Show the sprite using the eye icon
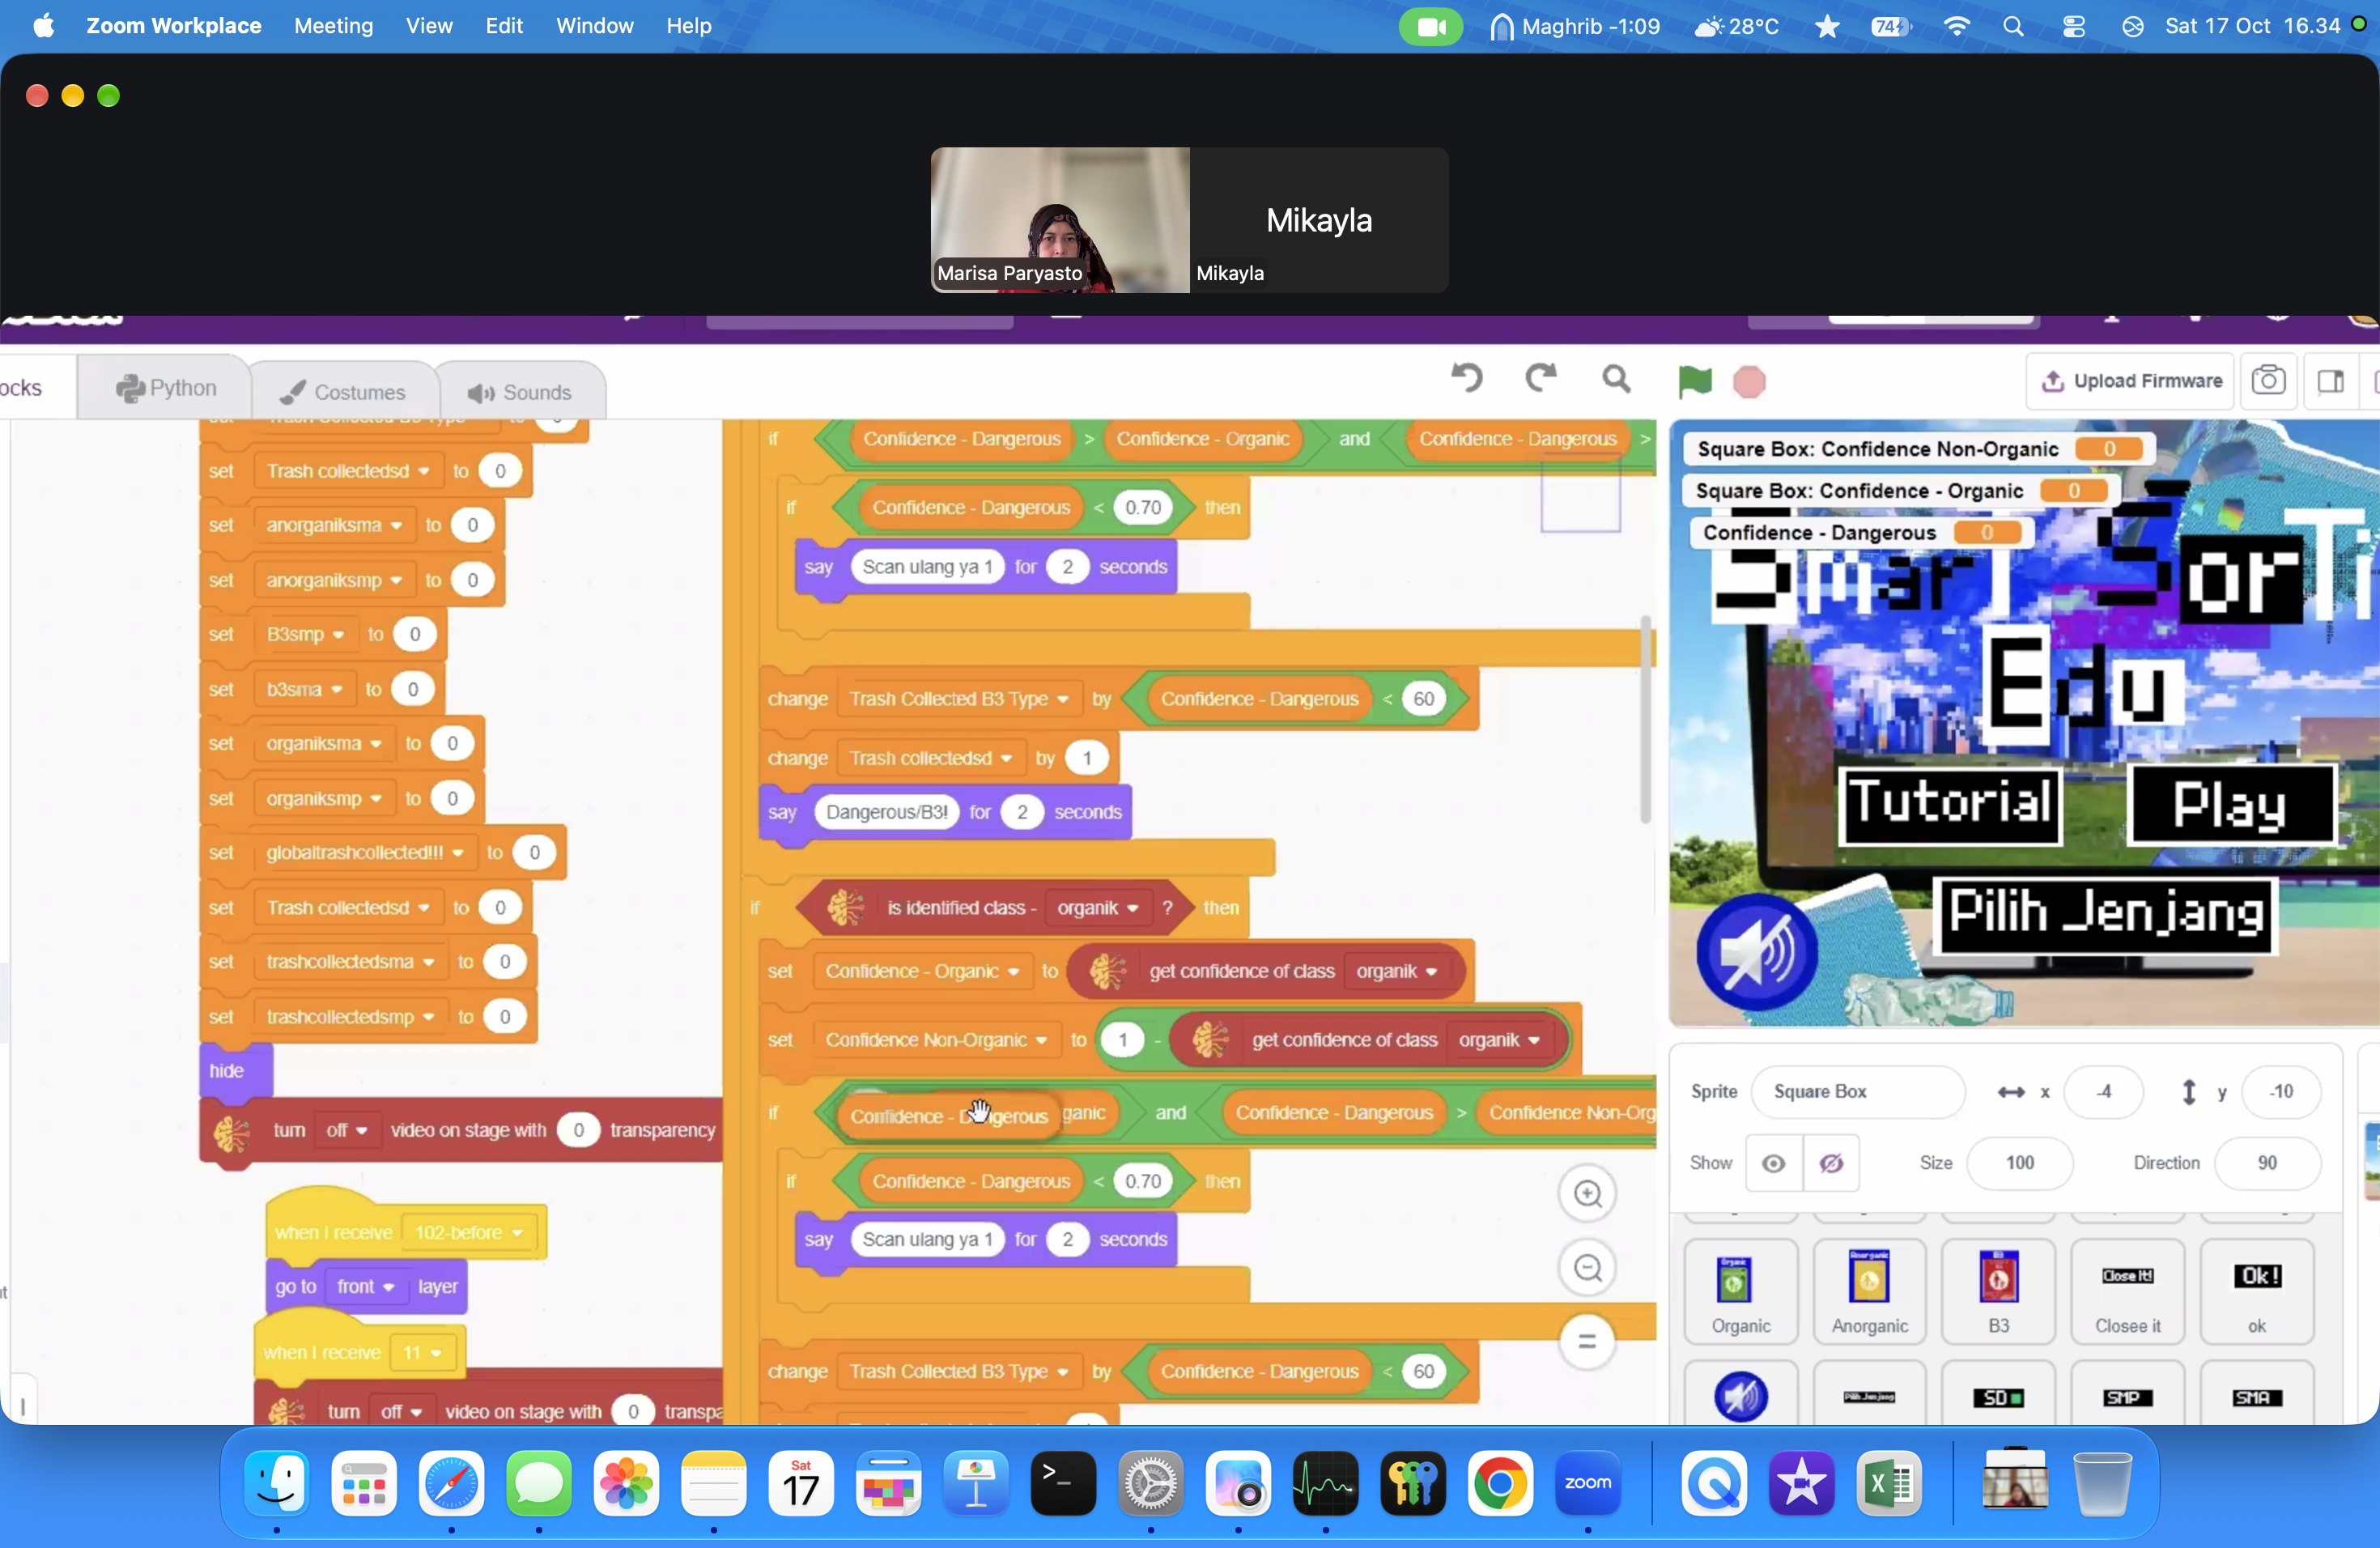 tap(1774, 1163)
